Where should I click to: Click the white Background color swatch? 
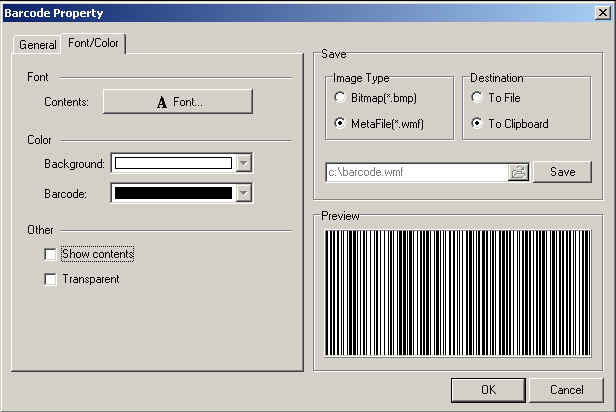(x=173, y=164)
